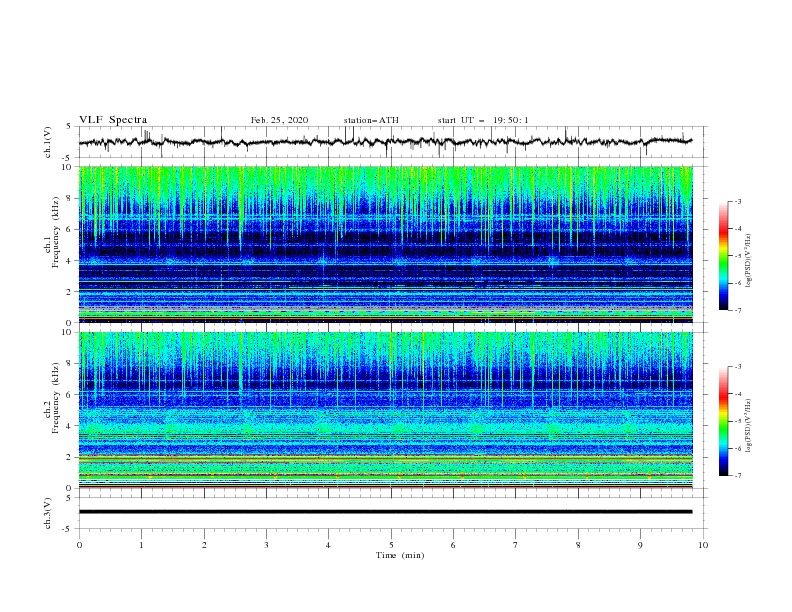Select the ch.1 "Frequency (kHz)" axis label
The width and height of the screenshot is (792, 612).
[56, 233]
